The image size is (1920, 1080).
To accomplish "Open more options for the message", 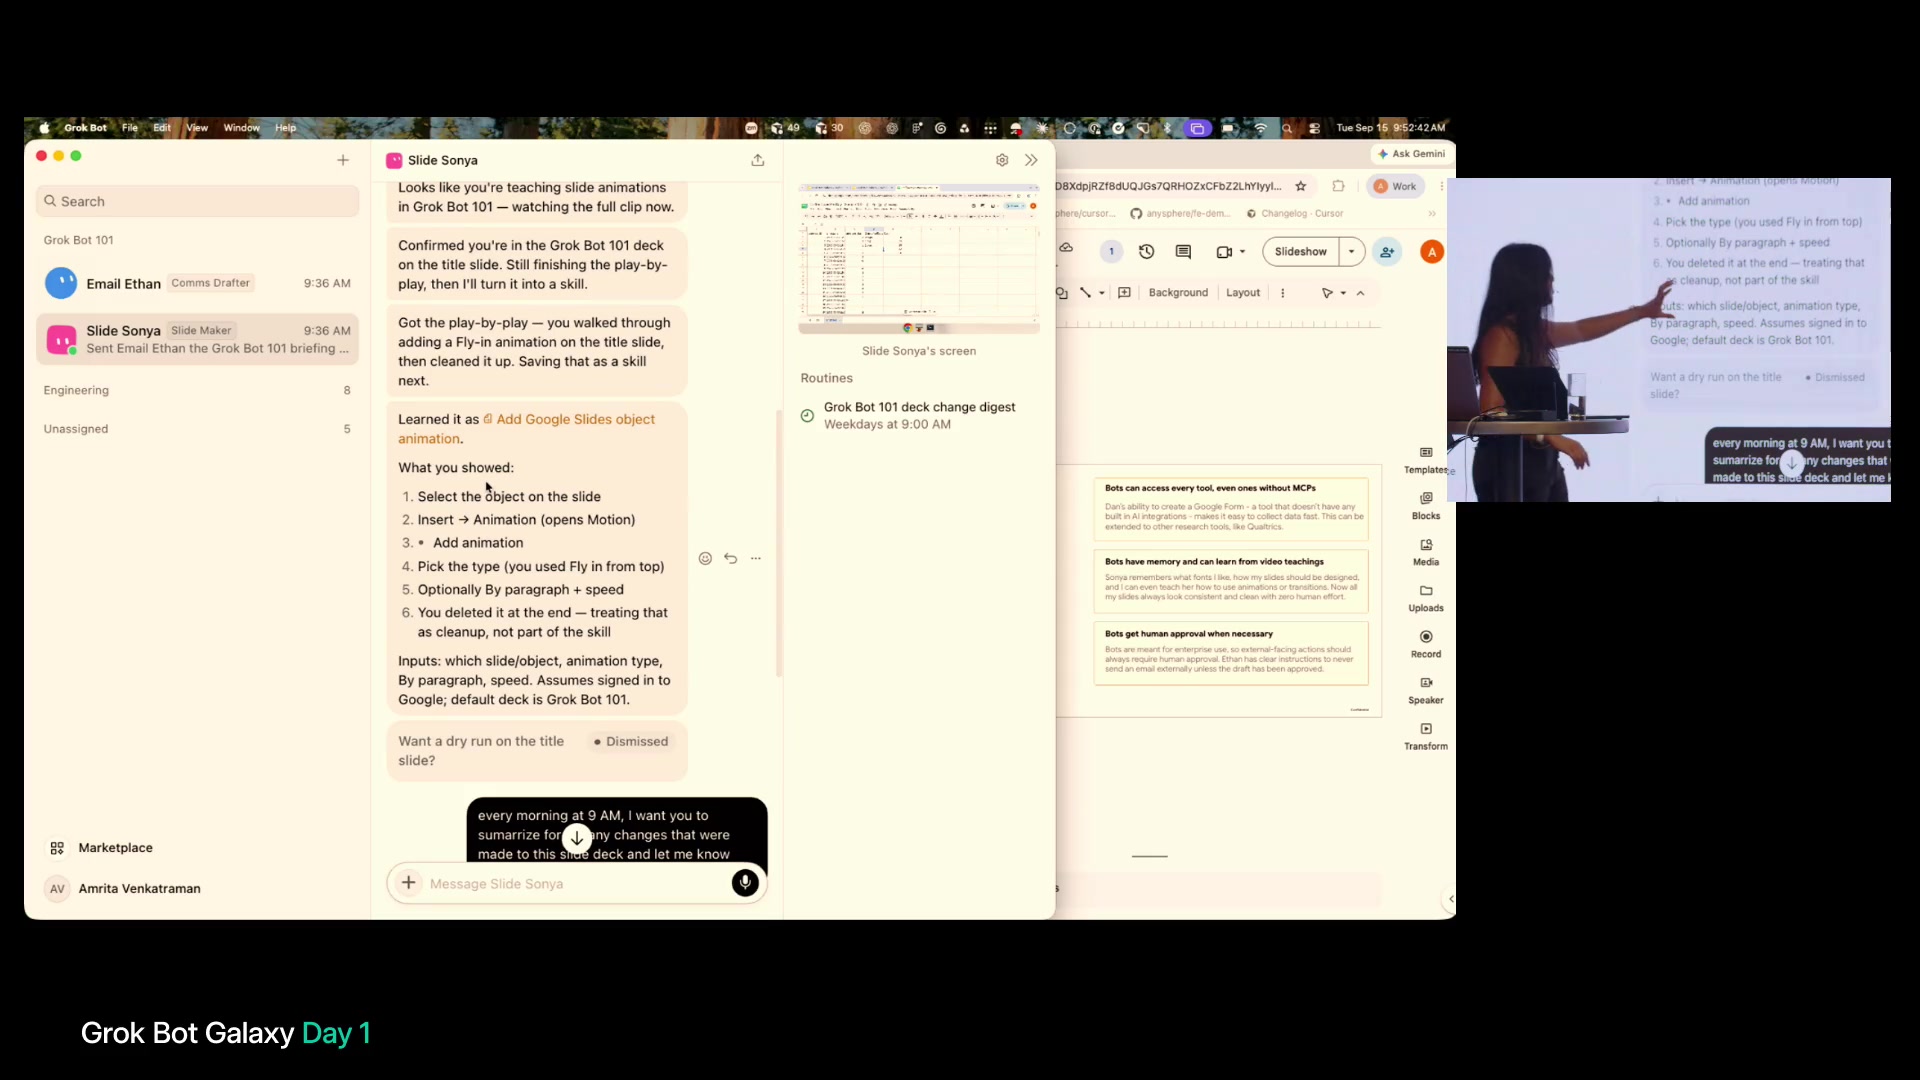I will (x=756, y=559).
